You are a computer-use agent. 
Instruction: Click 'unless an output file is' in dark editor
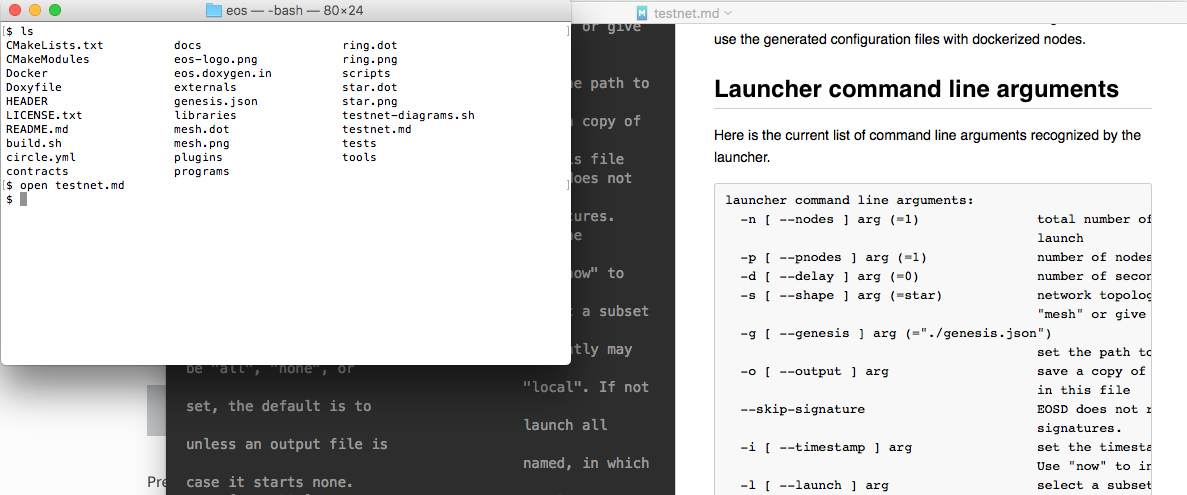click(x=287, y=444)
